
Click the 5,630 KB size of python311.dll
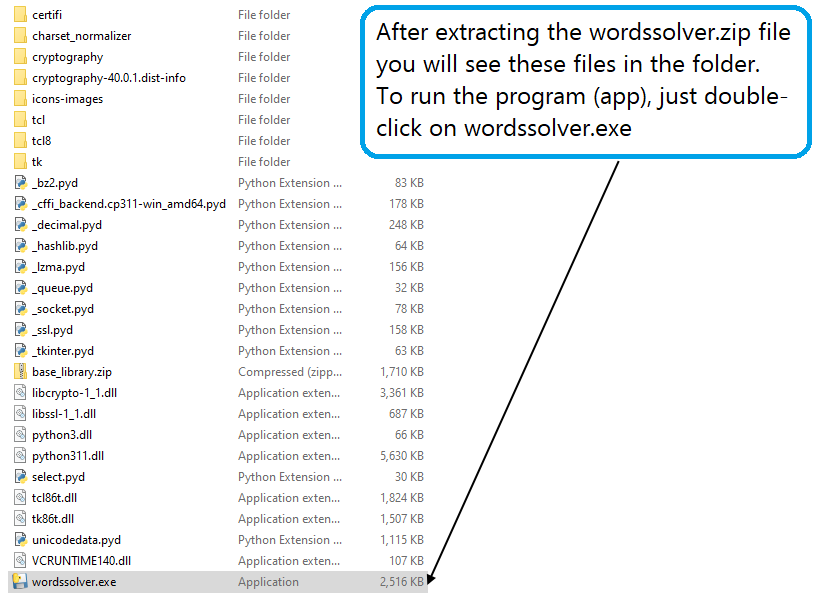coord(401,456)
